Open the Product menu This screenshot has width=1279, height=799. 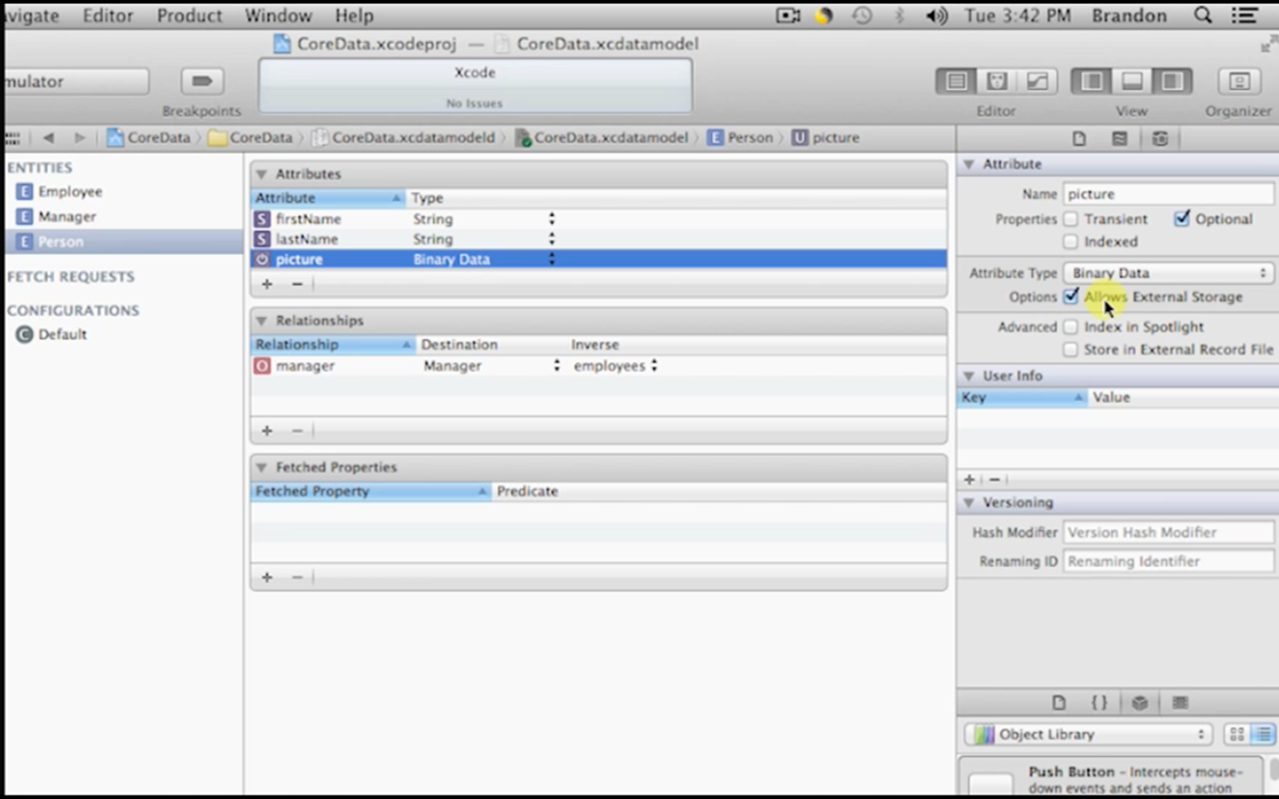pos(189,15)
